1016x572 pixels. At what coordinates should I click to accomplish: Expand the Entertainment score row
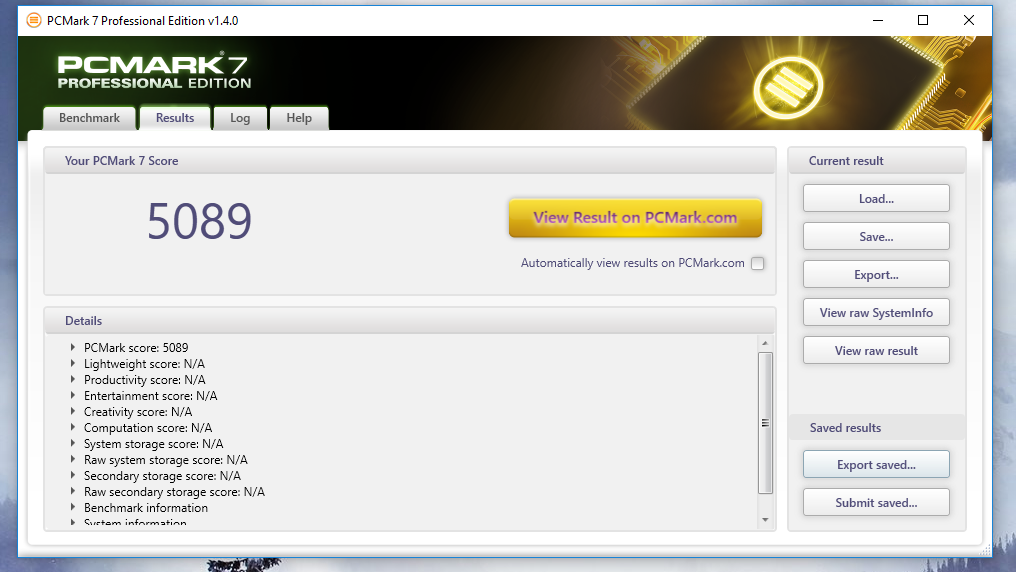click(73, 395)
